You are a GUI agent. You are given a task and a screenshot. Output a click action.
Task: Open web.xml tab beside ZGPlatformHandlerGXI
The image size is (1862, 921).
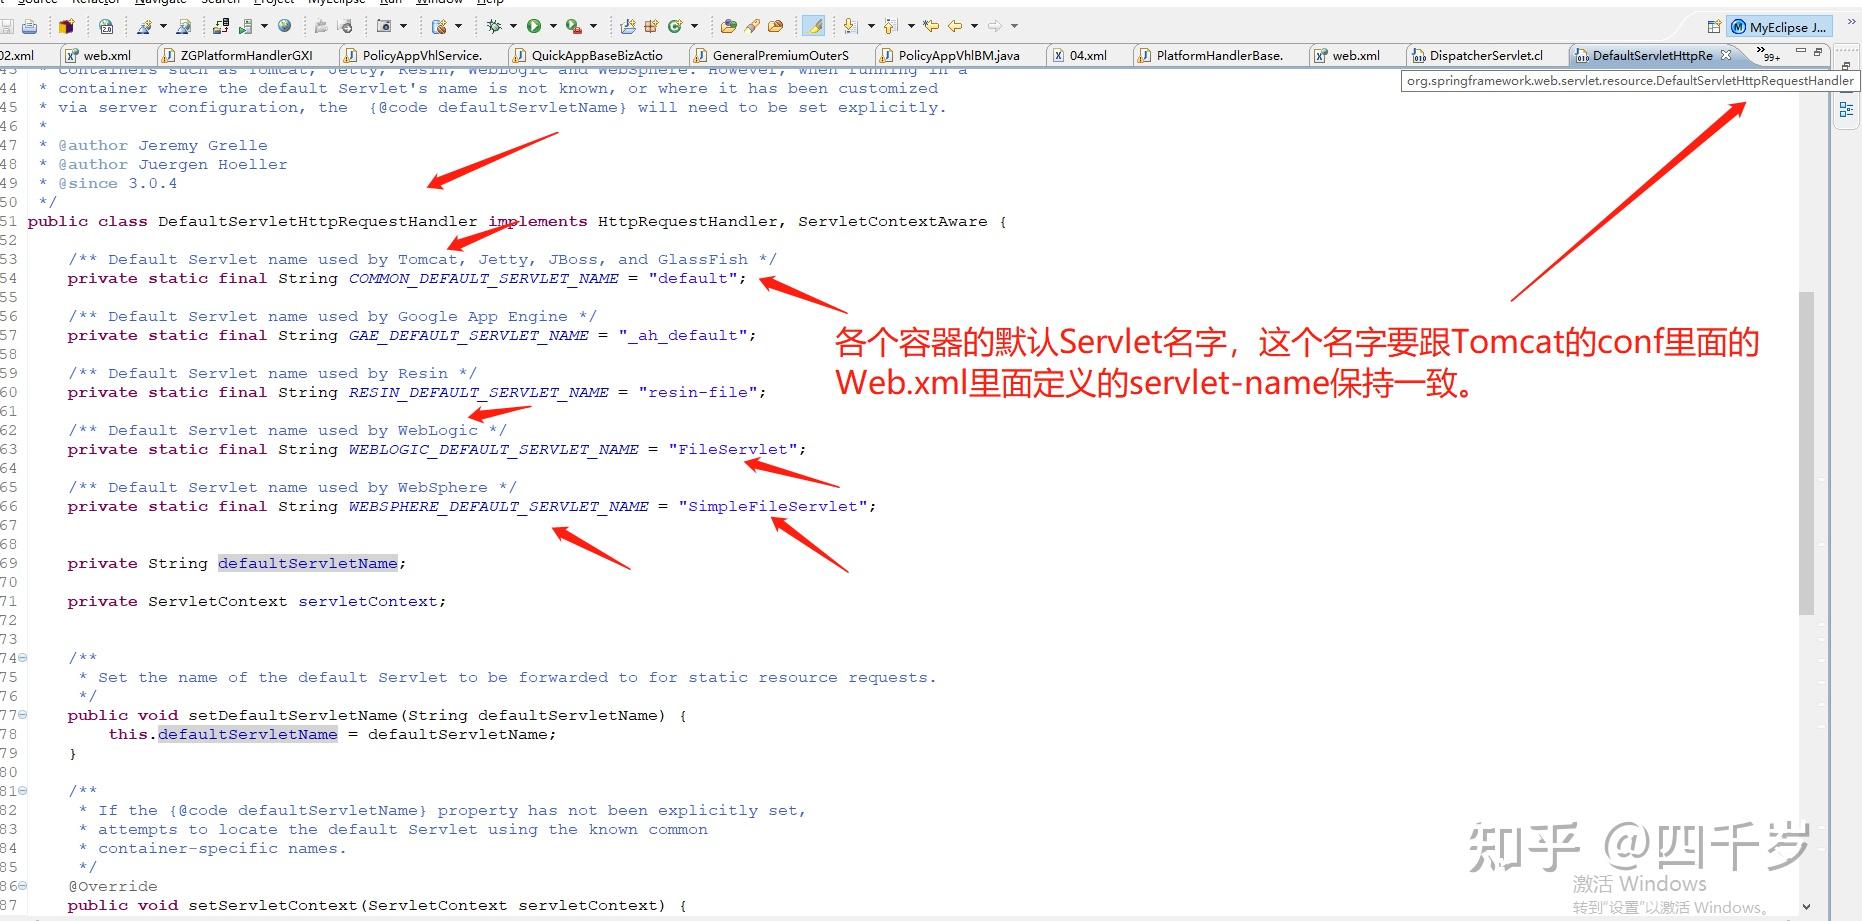point(107,56)
